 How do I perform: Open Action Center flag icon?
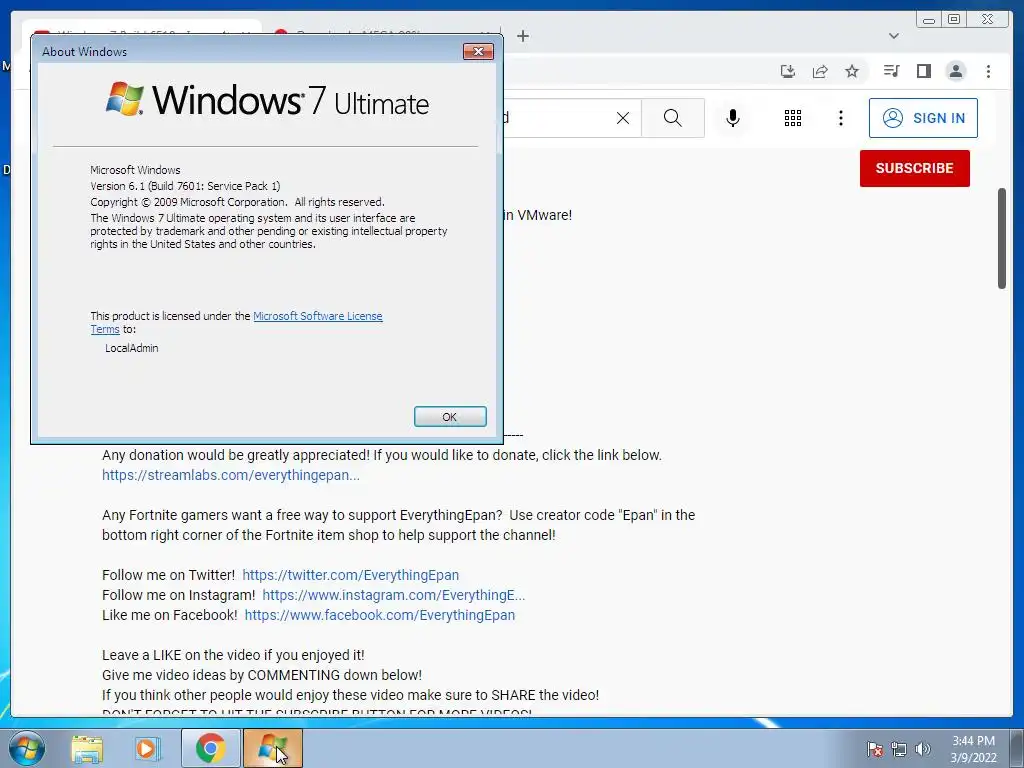point(875,749)
